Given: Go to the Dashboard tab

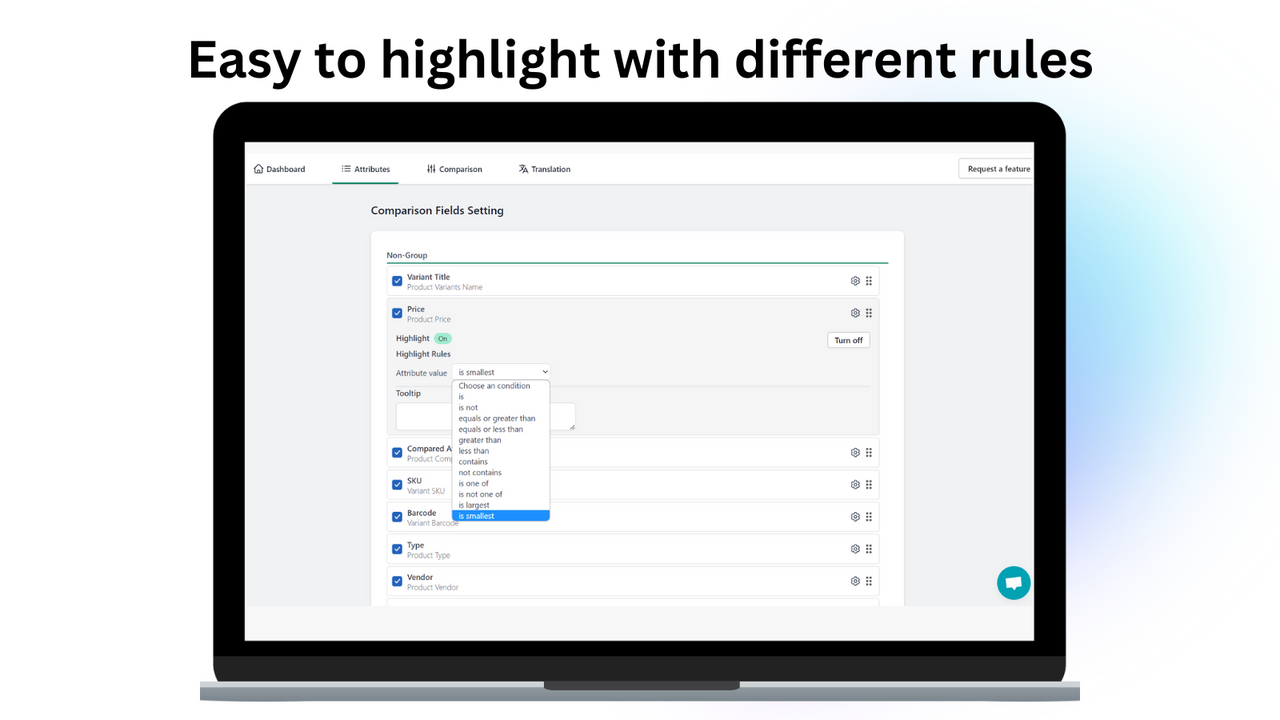Looking at the screenshot, I should pyautogui.click(x=279, y=169).
